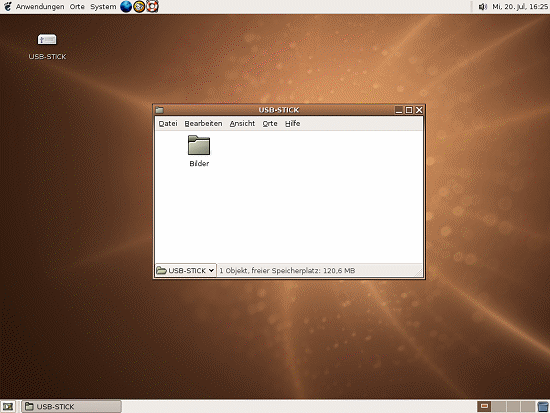Open the Anwendungen panel menu
The height and width of the screenshot is (413, 550).
pyautogui.click(x=40, y=7)
